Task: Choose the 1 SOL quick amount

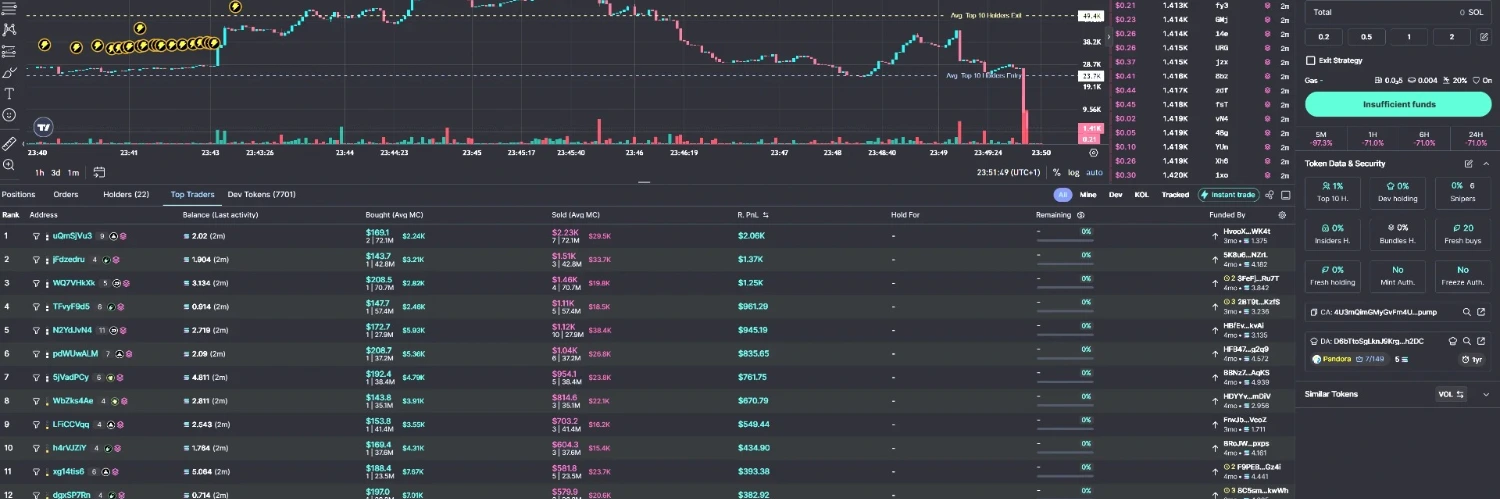Action: [1410, 37]
